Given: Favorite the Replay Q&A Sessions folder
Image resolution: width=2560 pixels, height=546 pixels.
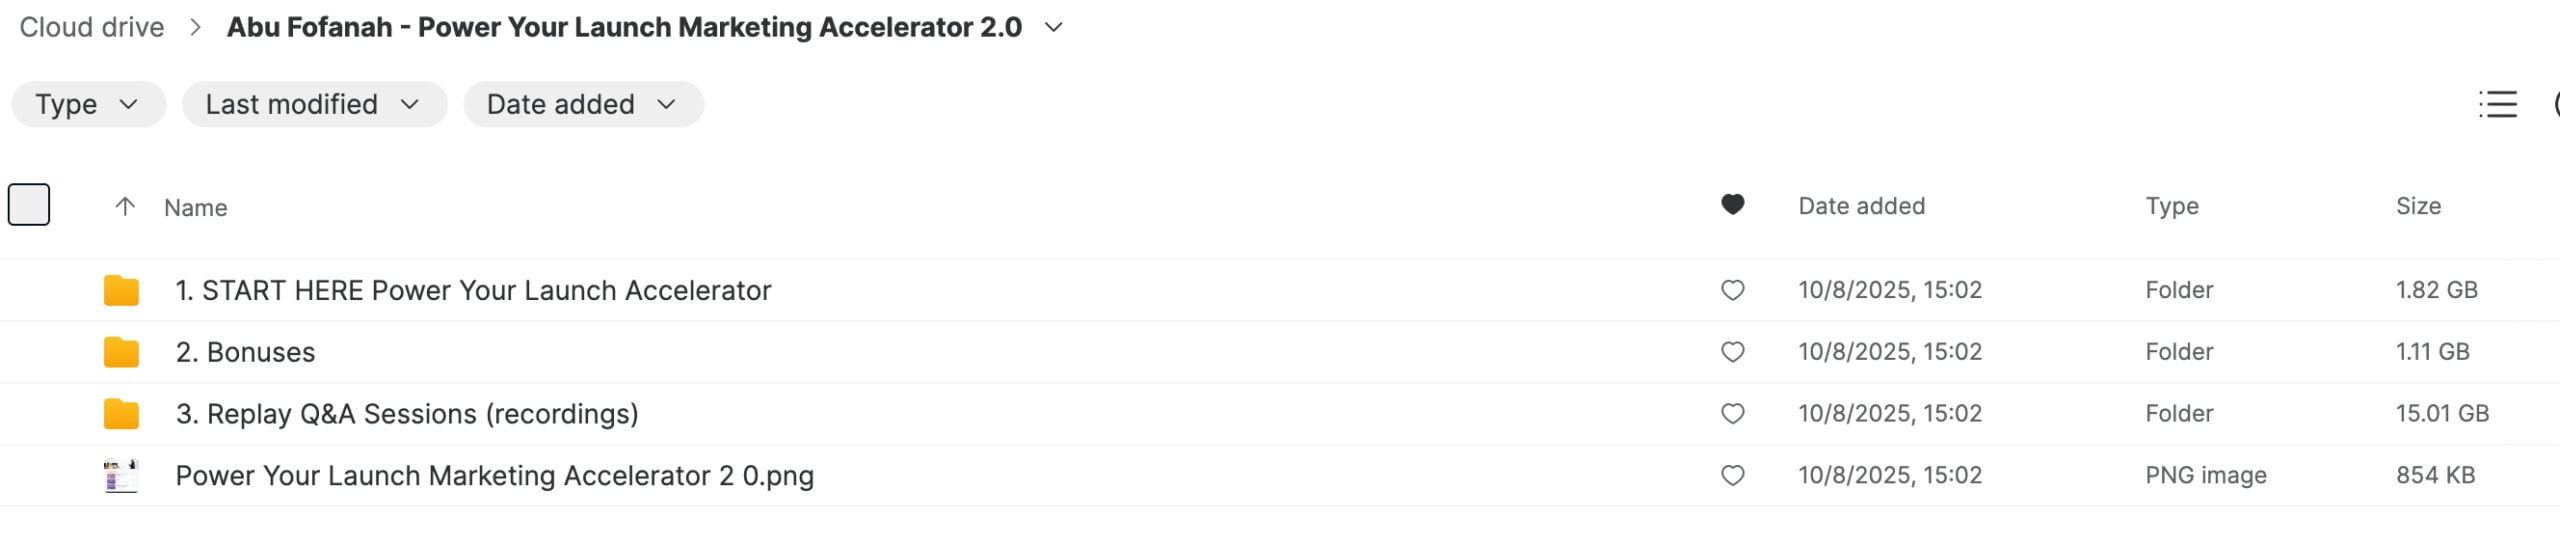Looking at the screenshot, I should [x=1732, y=414].
